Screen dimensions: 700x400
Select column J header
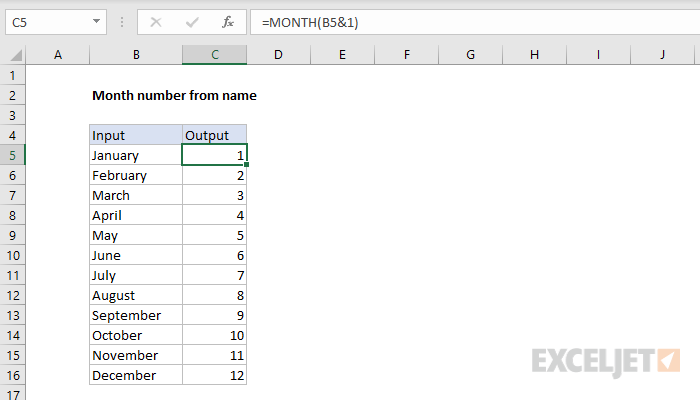662,54
